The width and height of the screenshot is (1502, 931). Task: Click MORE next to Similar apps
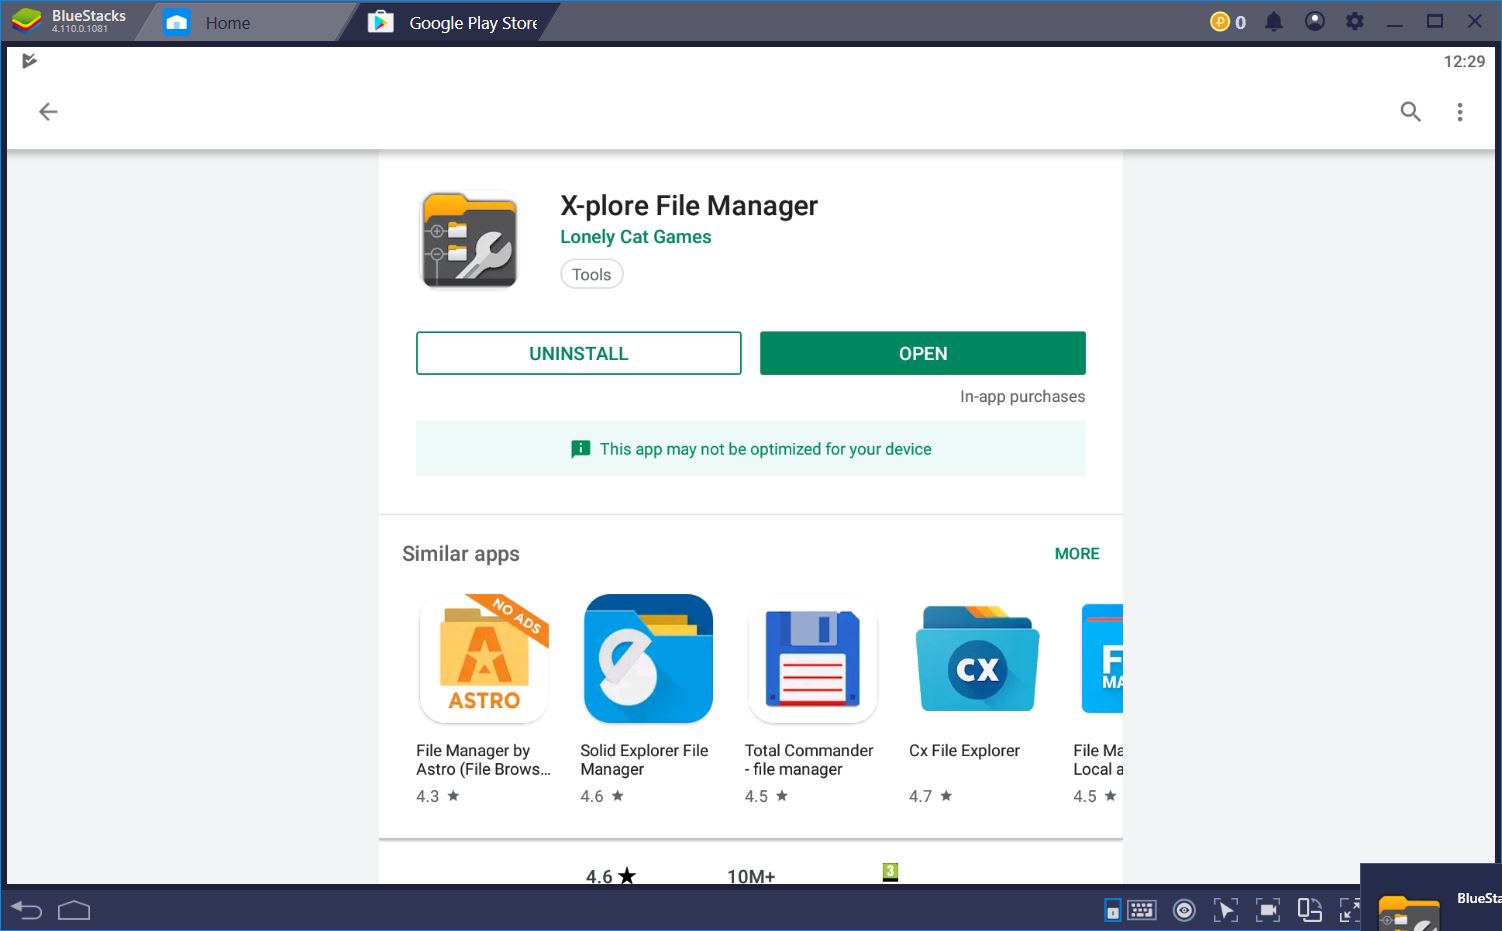tap(1077, 554)
